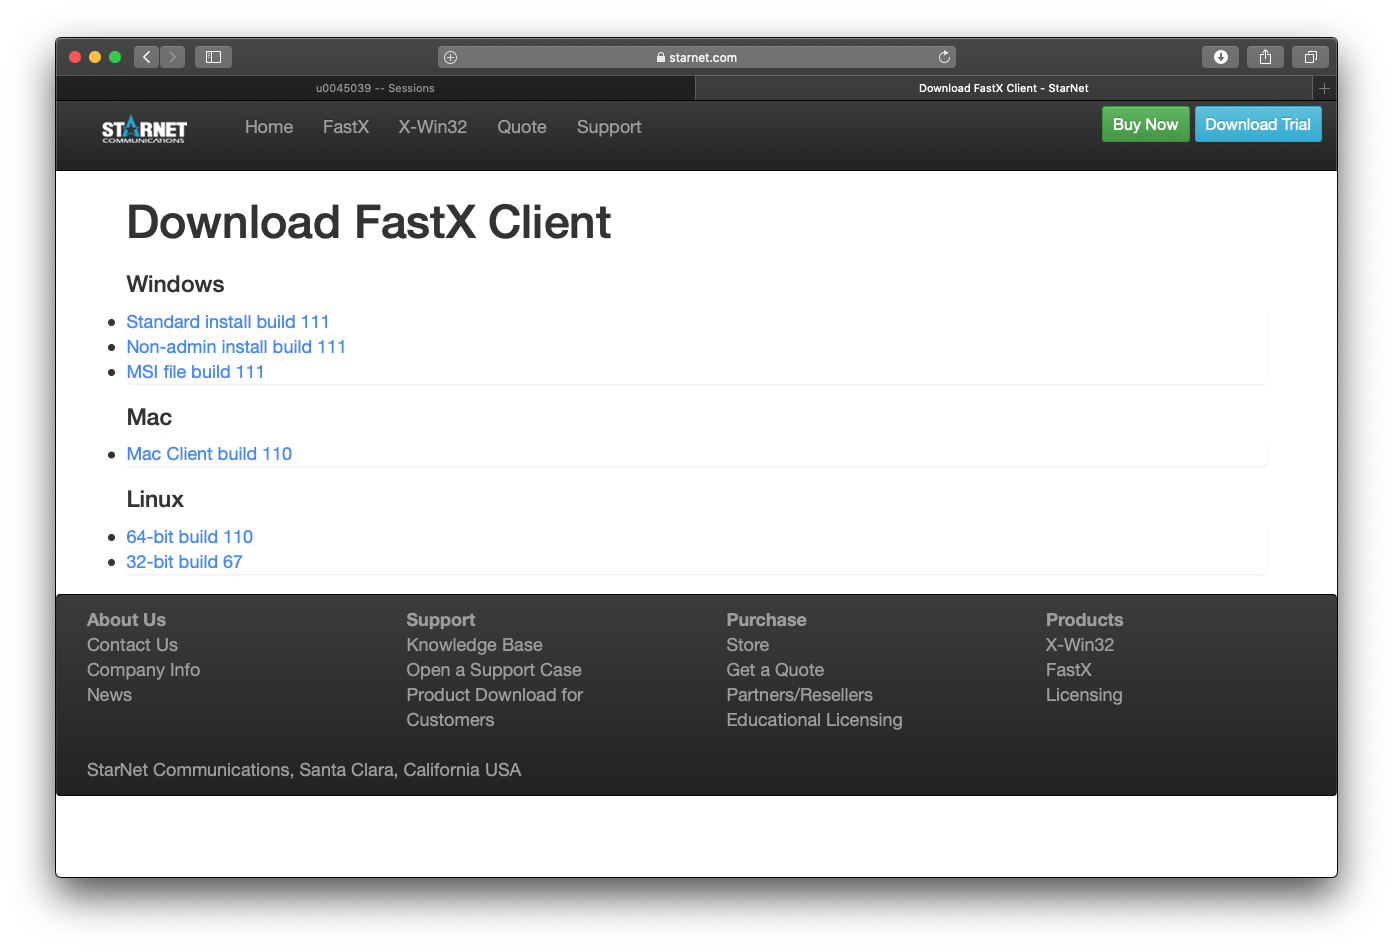Open the Home nav item
This screenshot has height=951, width=1393.
269,127
